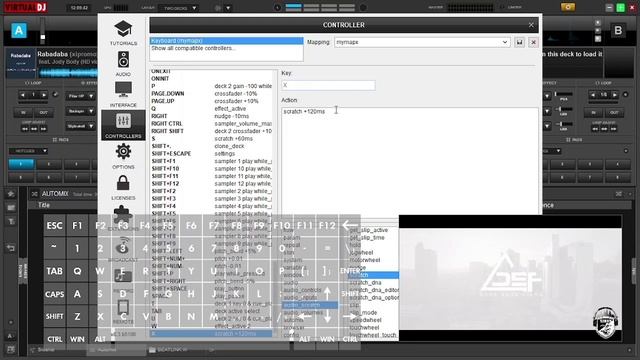640x360 pixels.
Task: Select the SHIFT+F12 sampler 12 row
Action: [x=211, y=184]
